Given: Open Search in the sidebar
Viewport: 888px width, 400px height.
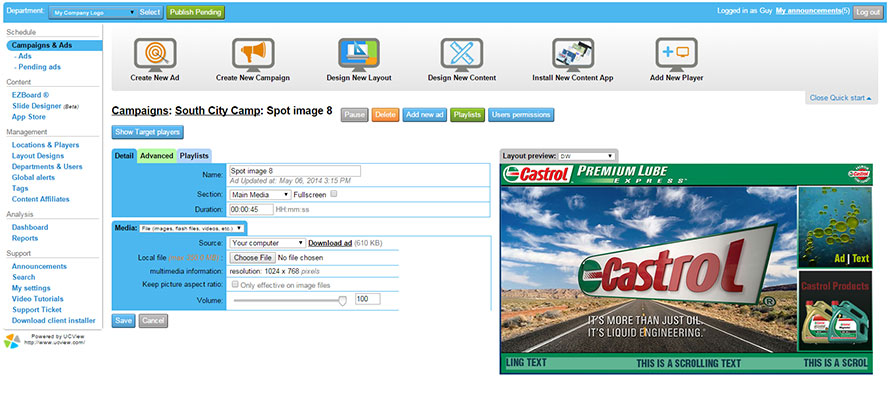Looking at the screenshot, I should pos(24,277).
